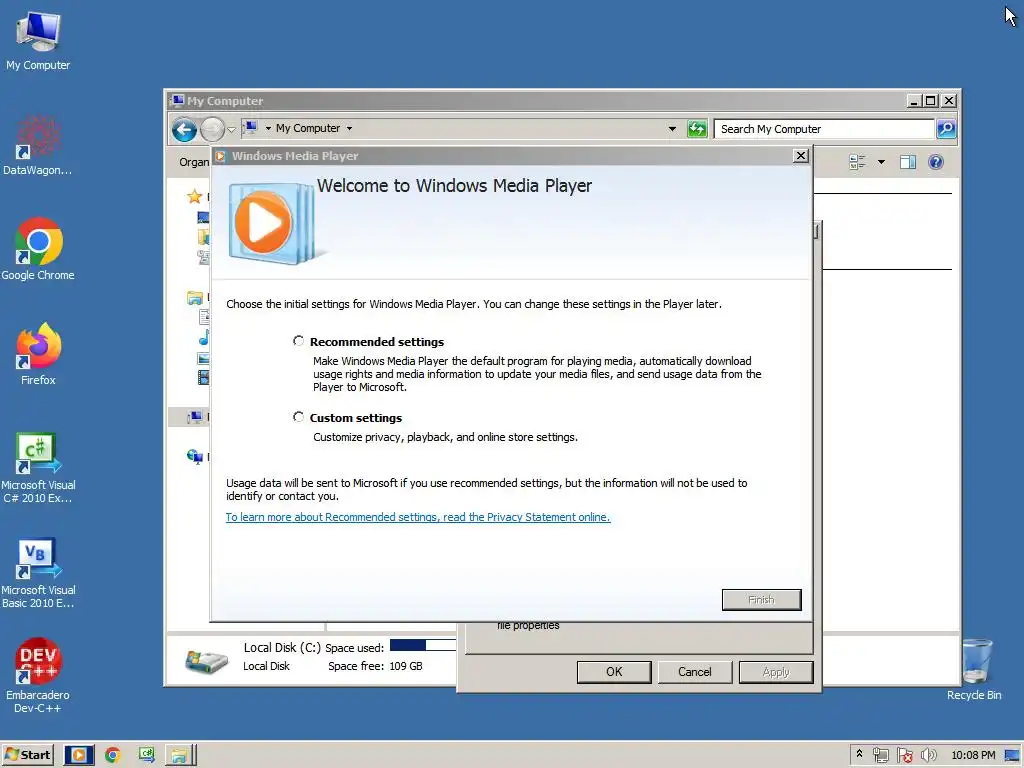The image size is (1024, 768).
Task: Launch Firefox from the desktop
Action: (x=38, y=354)
